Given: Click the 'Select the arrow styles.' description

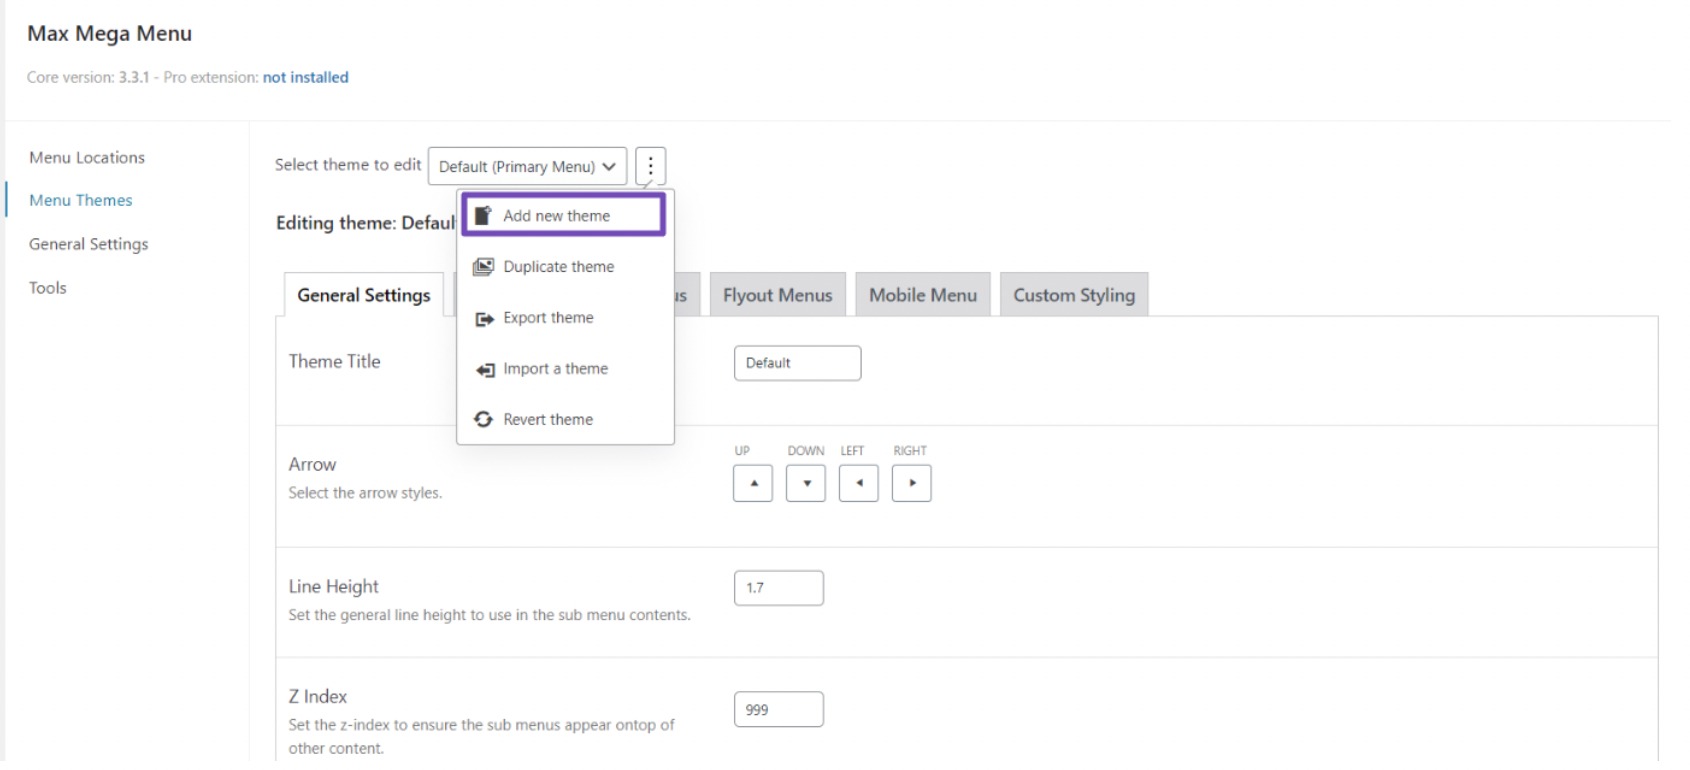Looking at the screenshot, I should [365, 493].
